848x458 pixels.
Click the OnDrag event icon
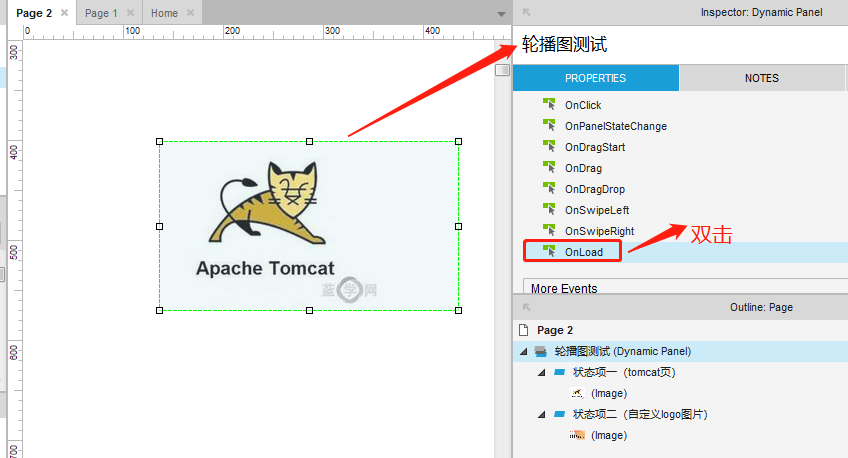(549, 167)
